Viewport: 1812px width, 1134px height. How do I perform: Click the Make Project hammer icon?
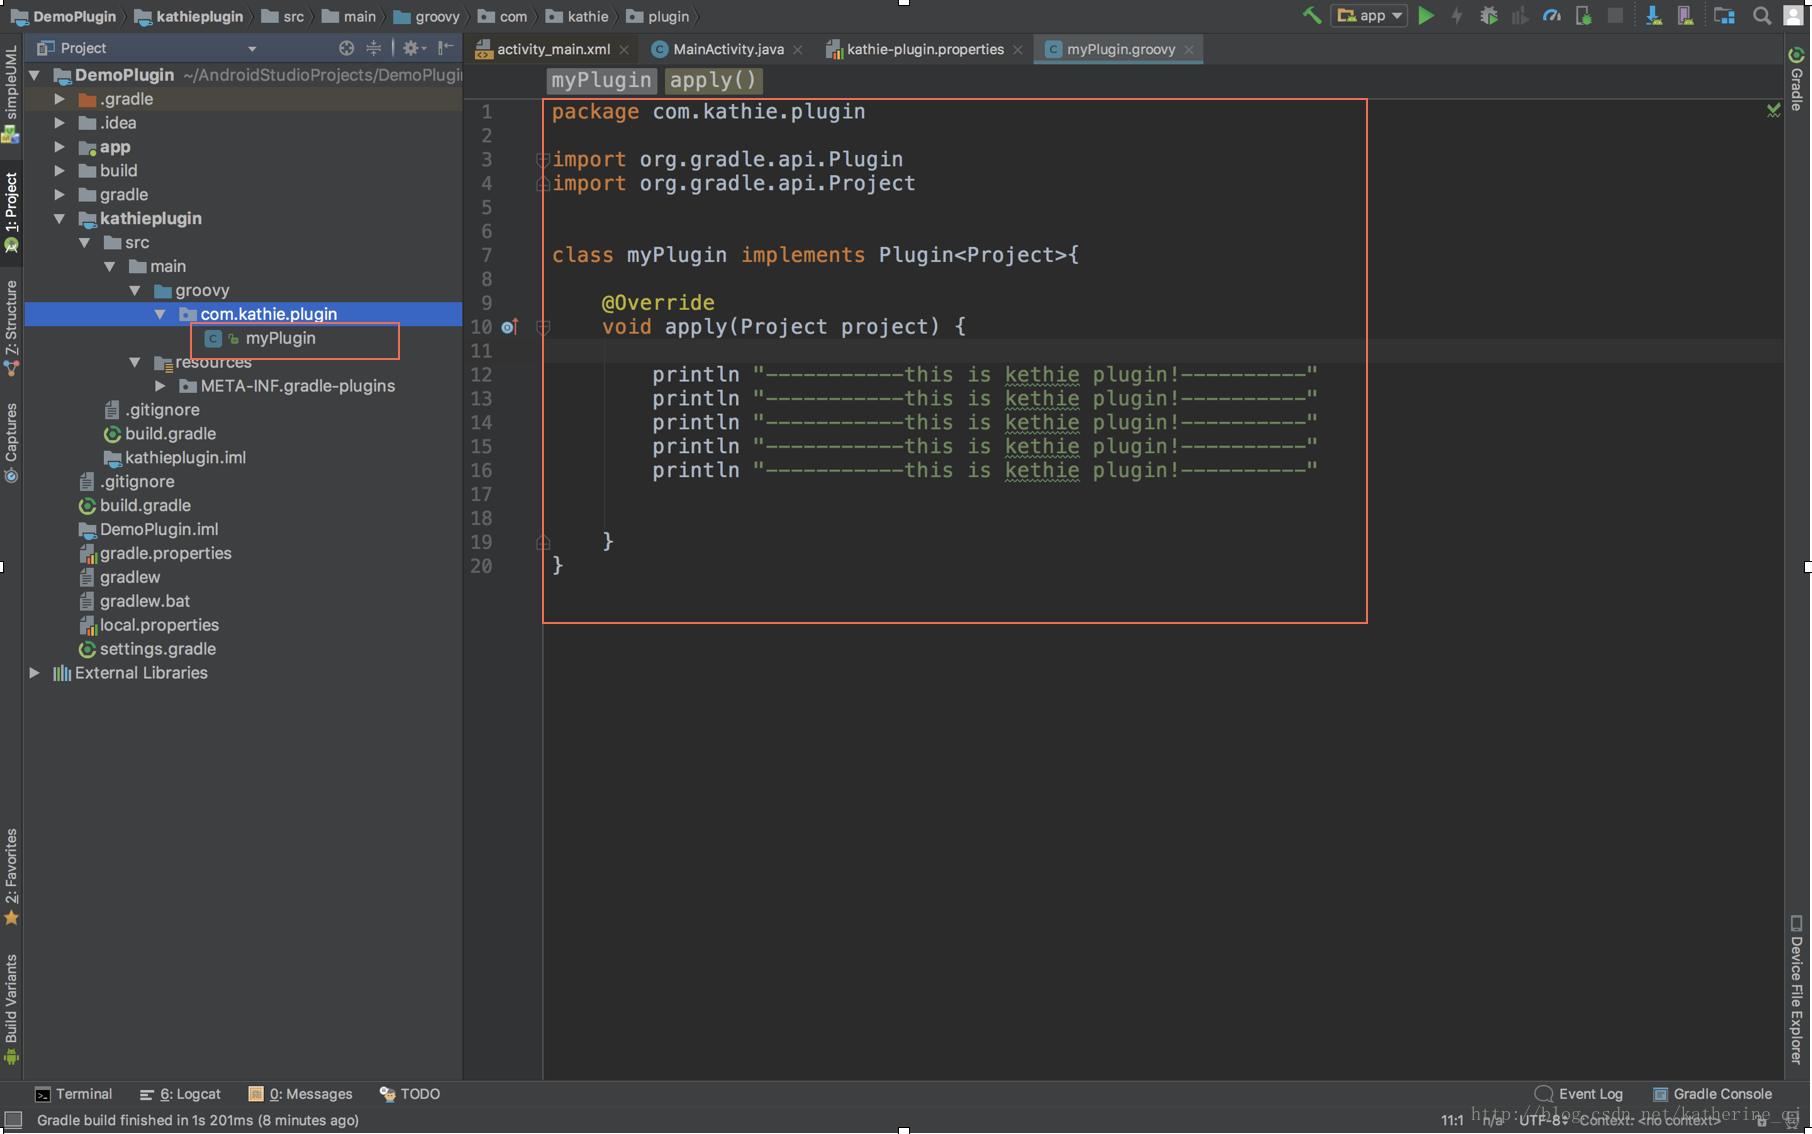pos(1311,16)
